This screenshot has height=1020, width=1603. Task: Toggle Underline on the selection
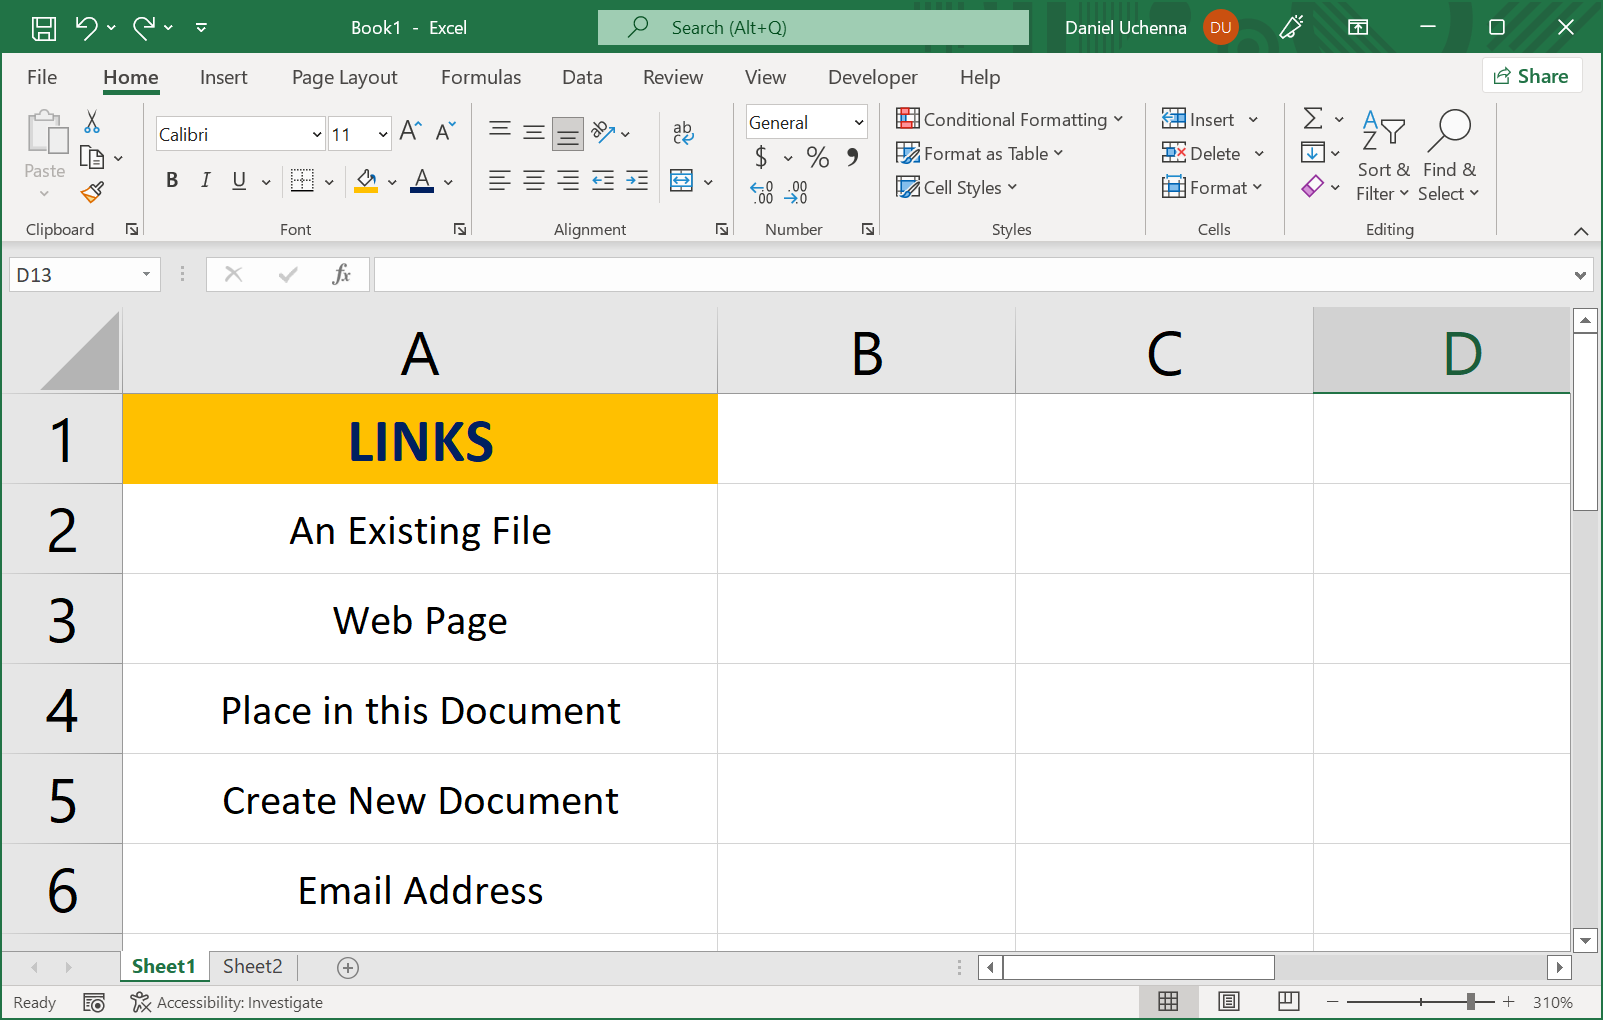(x=237, y=181)
